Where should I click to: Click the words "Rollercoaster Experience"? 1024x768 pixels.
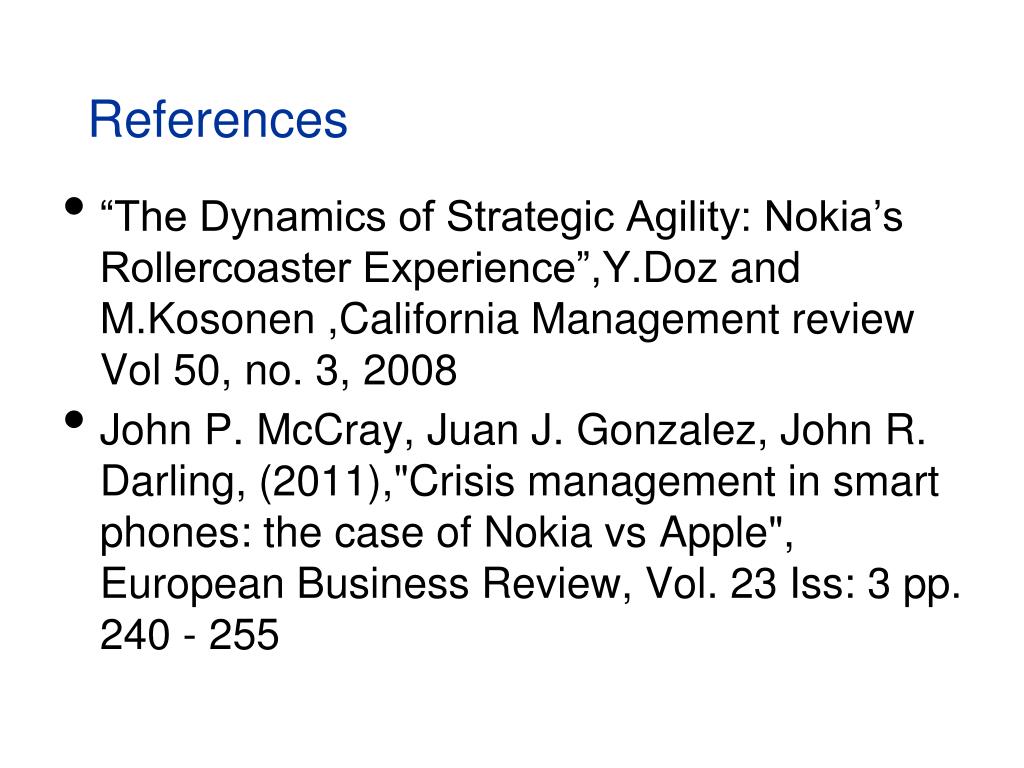click(x=337, y=269)
